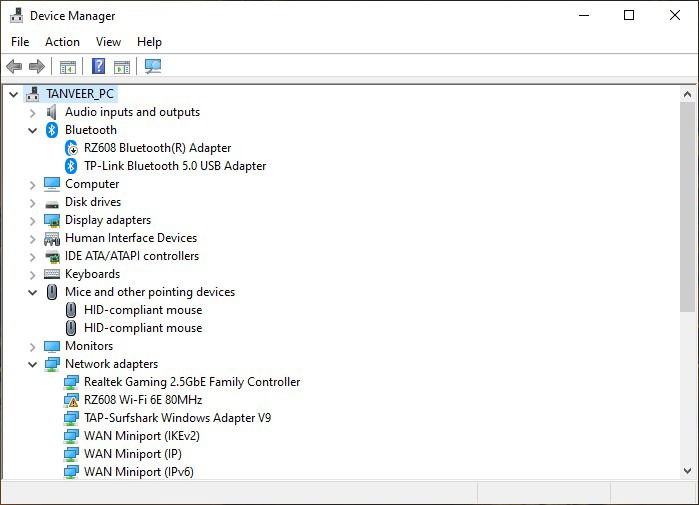The image size is (699, 505).
Task: Click the Disk drives icon
Action: pos(52,204)
